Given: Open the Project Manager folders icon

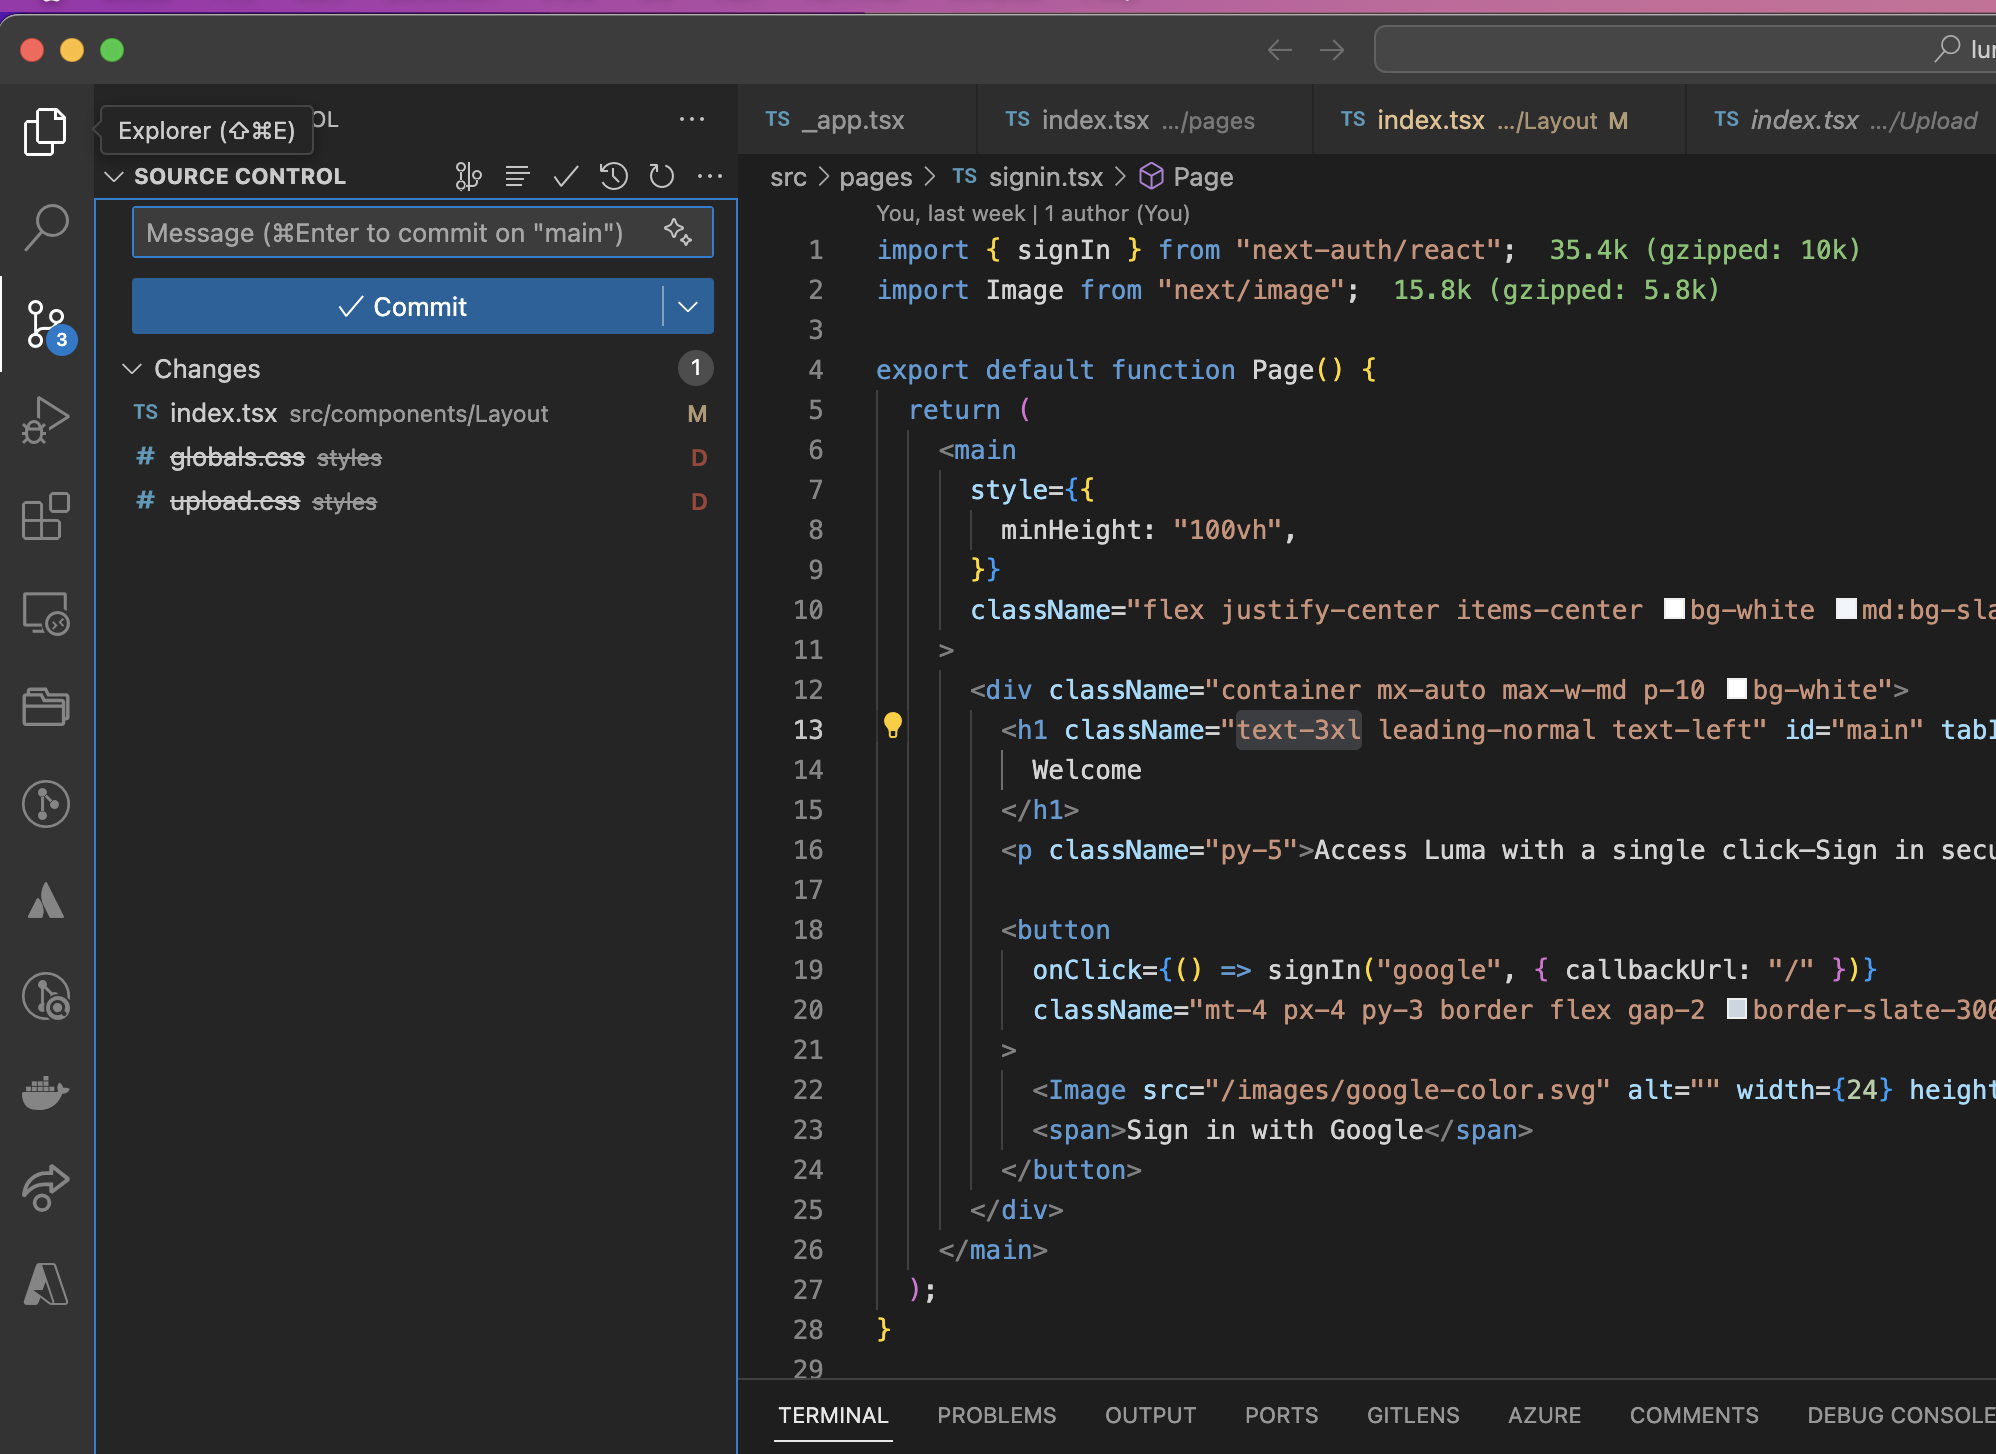Looking at the screenshot, I should coord(45,708).
